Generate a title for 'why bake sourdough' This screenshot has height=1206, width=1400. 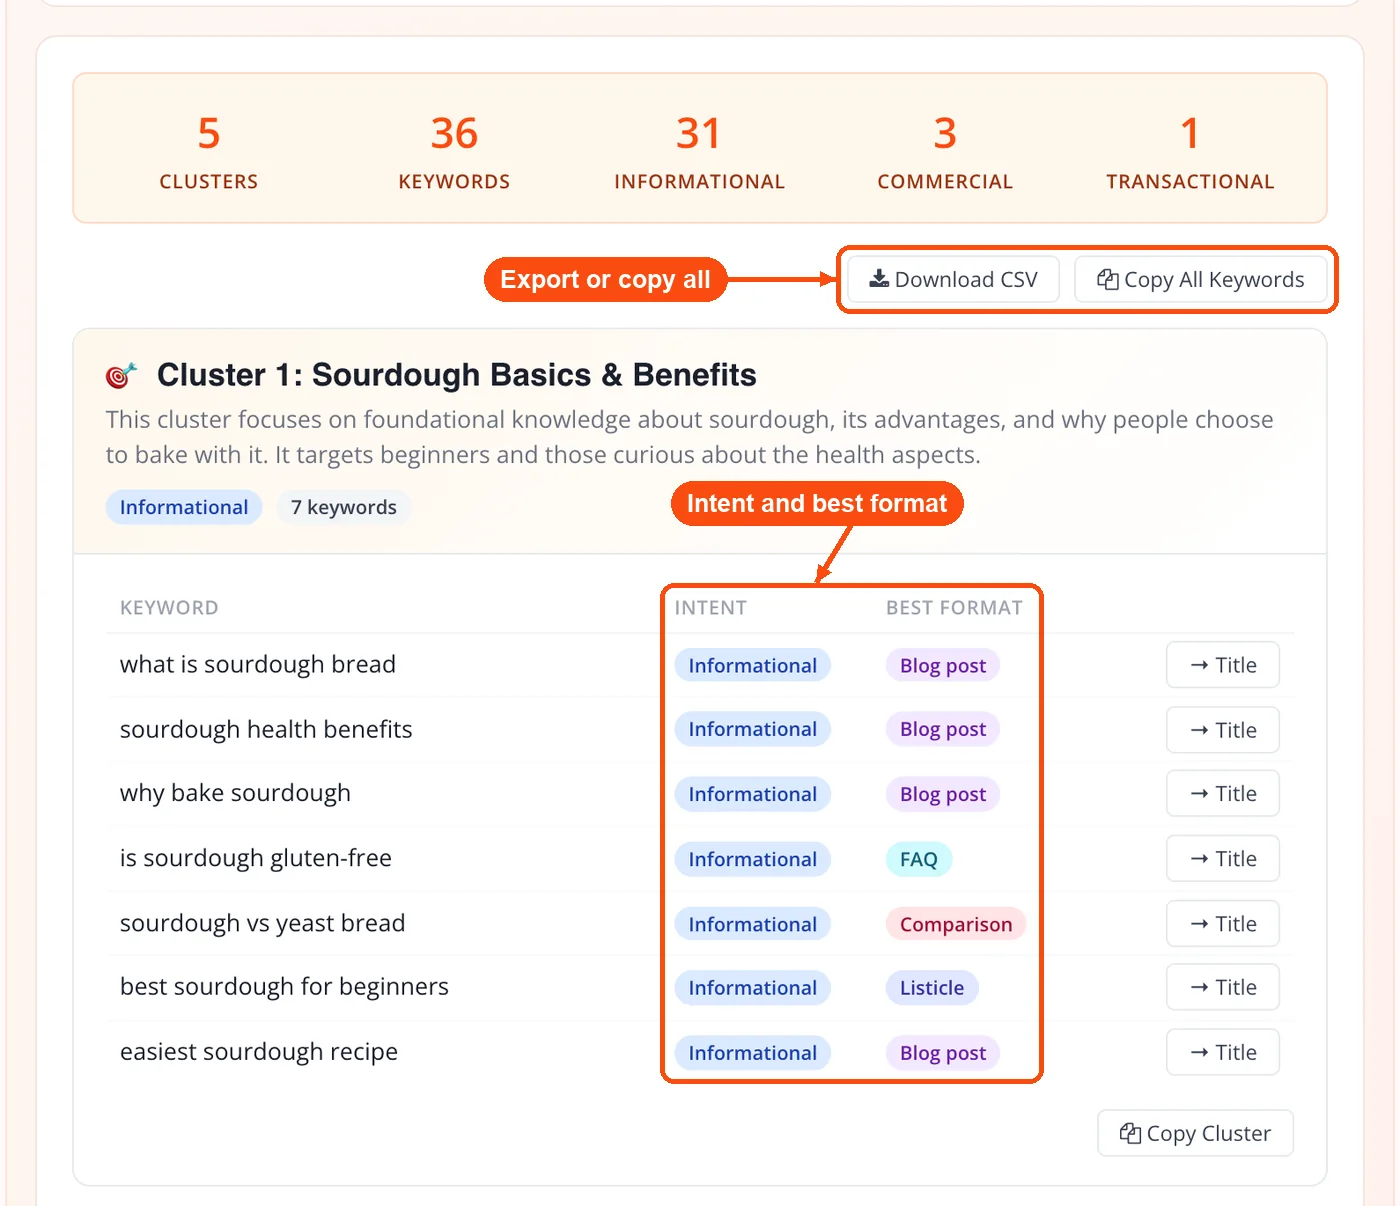[1223, 794]
